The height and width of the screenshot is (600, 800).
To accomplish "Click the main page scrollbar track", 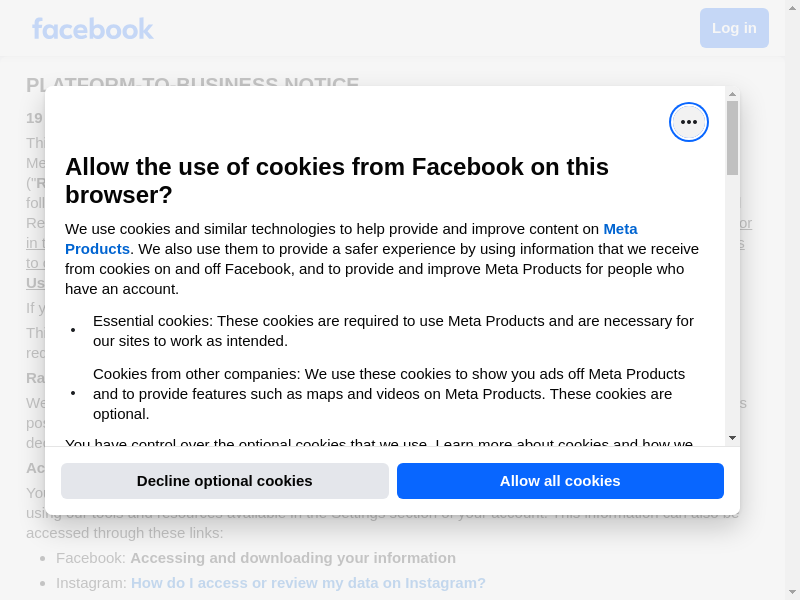I will tap(793, 300).
